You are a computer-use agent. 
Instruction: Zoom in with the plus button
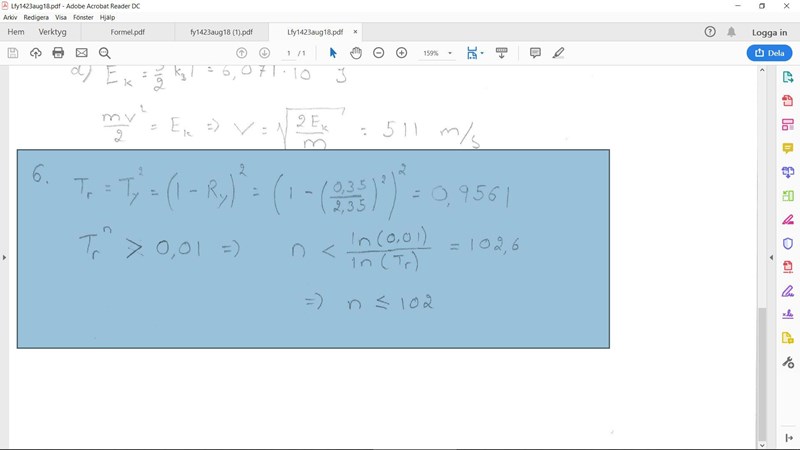pos(401,53)
